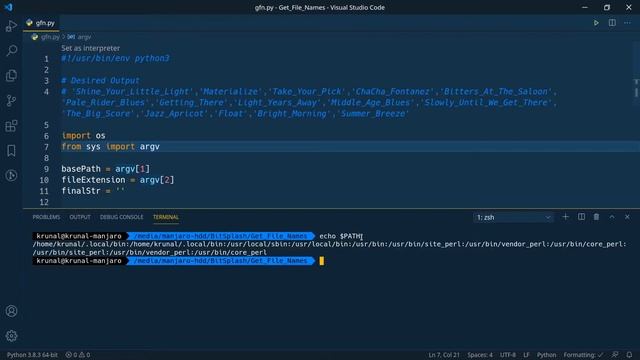Run Python file with play button
This screenshot has width=640, height=360.
point(596,23)
